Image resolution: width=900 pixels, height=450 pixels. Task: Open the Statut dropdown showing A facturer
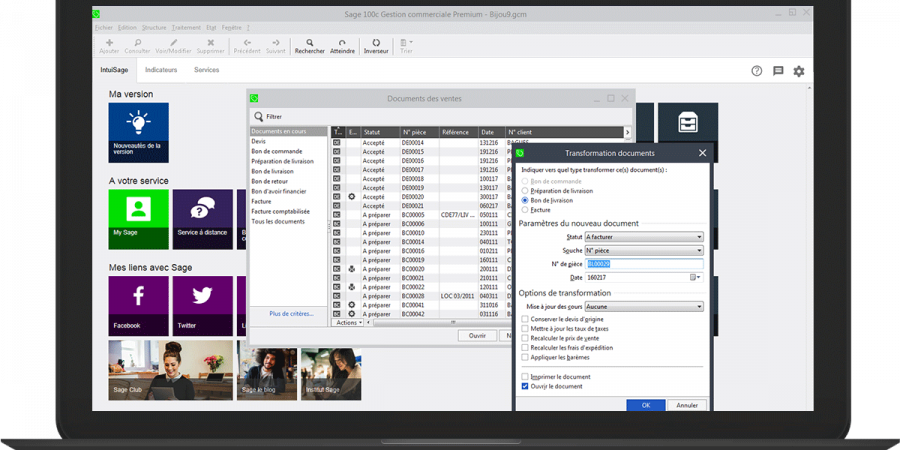pos(644,236)
